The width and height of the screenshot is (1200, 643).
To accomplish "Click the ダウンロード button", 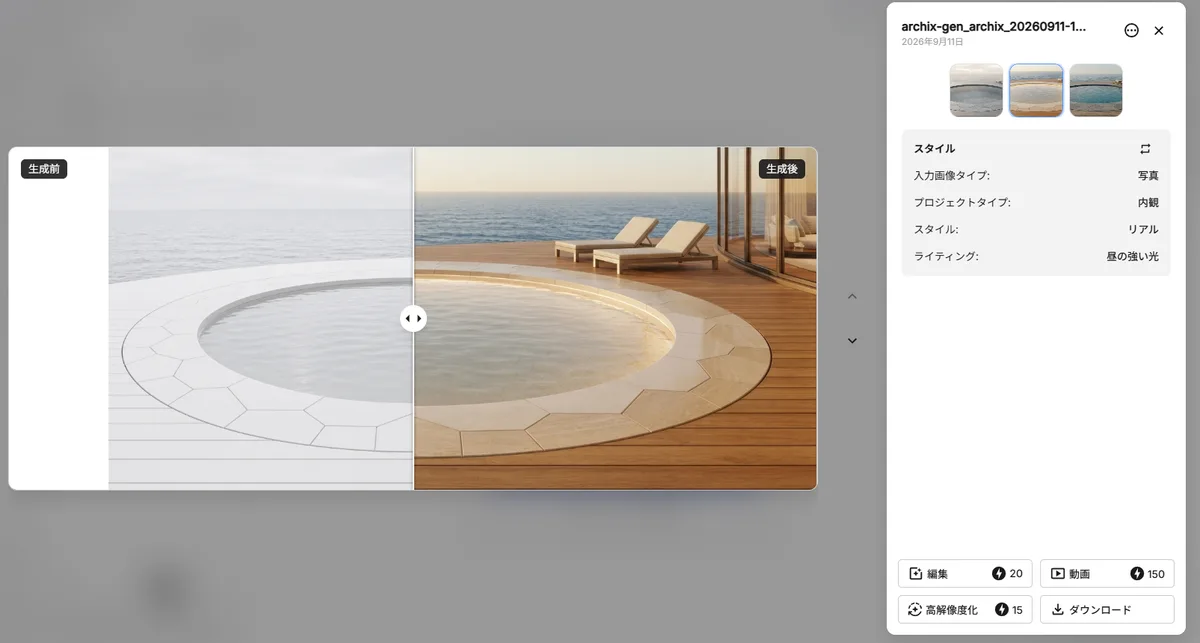I will [x=1107, y=610].
